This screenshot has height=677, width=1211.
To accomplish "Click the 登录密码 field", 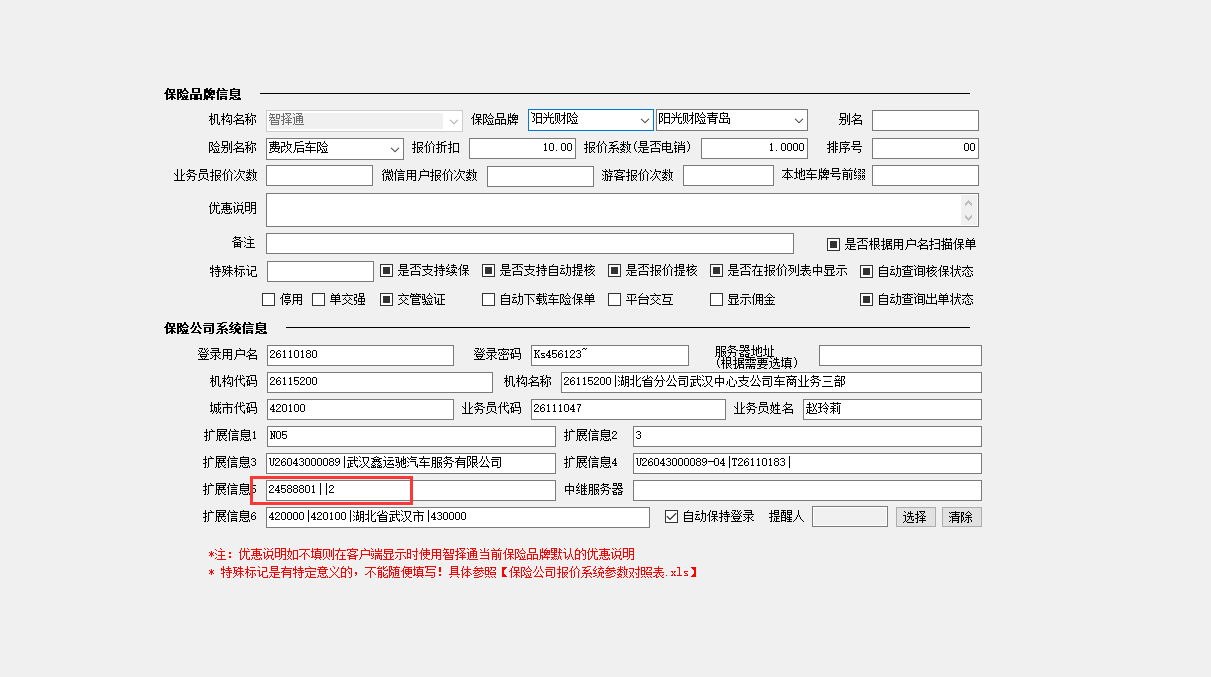I will pos(609,355).
